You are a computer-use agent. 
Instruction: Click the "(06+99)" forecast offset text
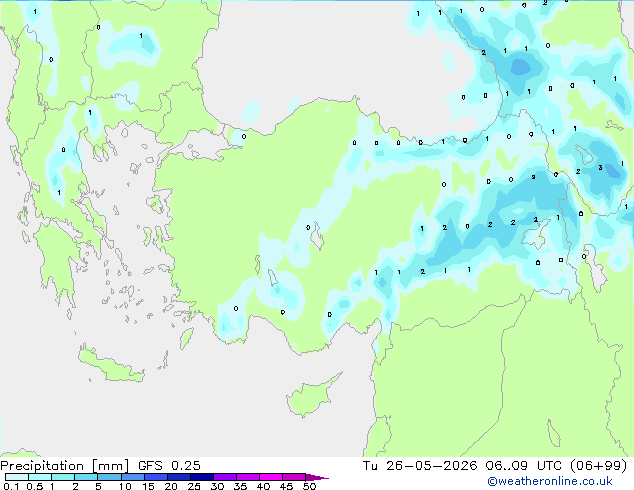tap(598, 466)
